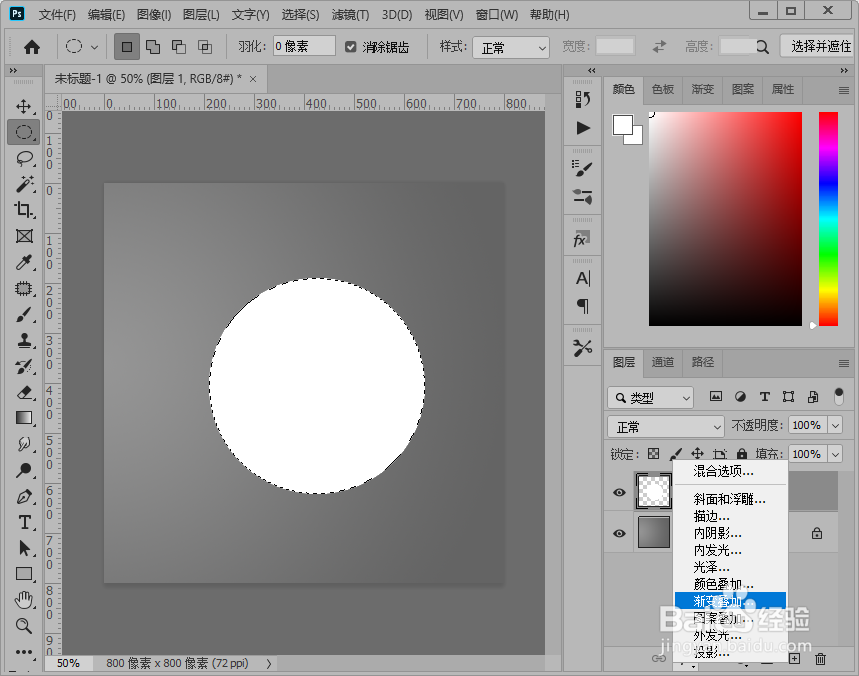Choose Add to Selection mode

coord(153,47)
